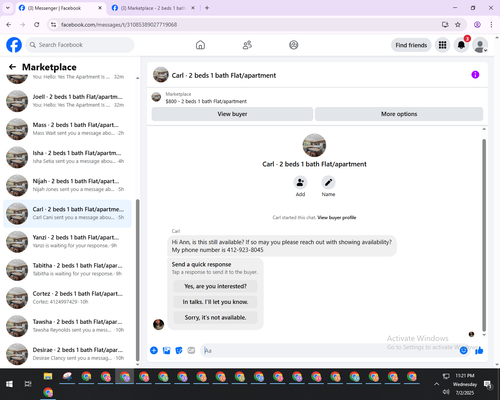Open the Notifications bell
Viewport: 500px width, 400px height.
461,45
